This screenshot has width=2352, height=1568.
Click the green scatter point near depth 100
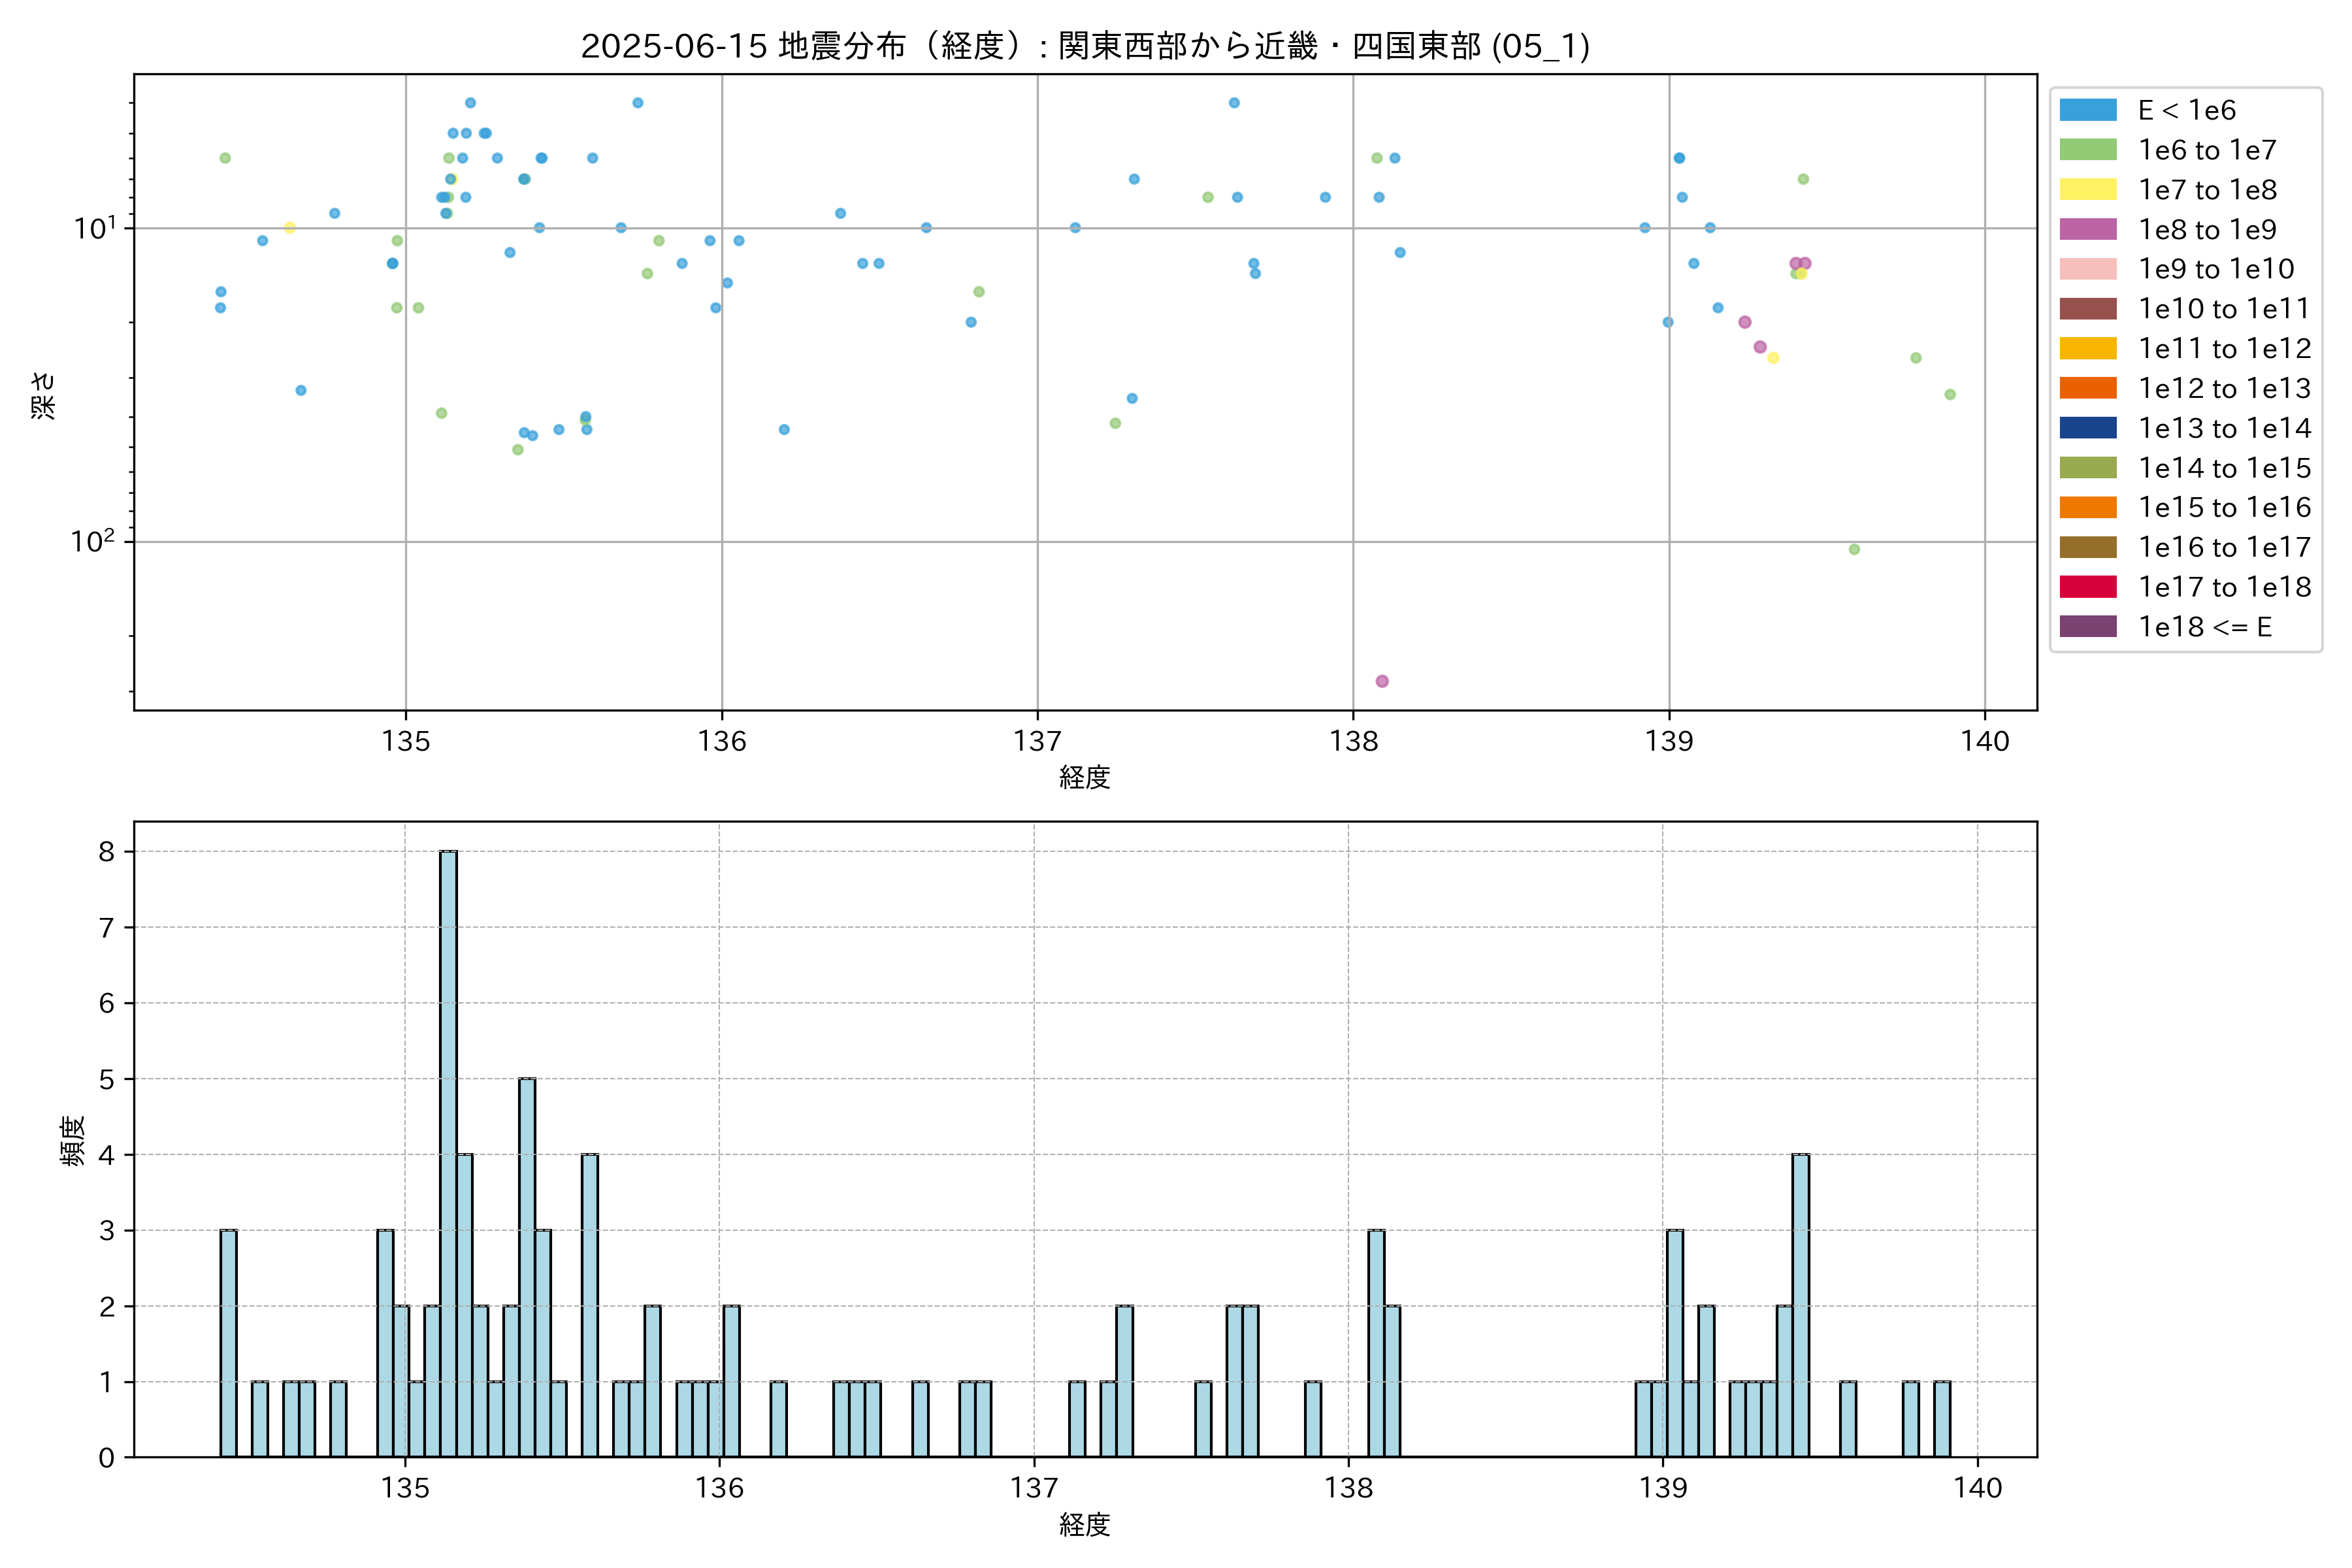pos(1854,549)
